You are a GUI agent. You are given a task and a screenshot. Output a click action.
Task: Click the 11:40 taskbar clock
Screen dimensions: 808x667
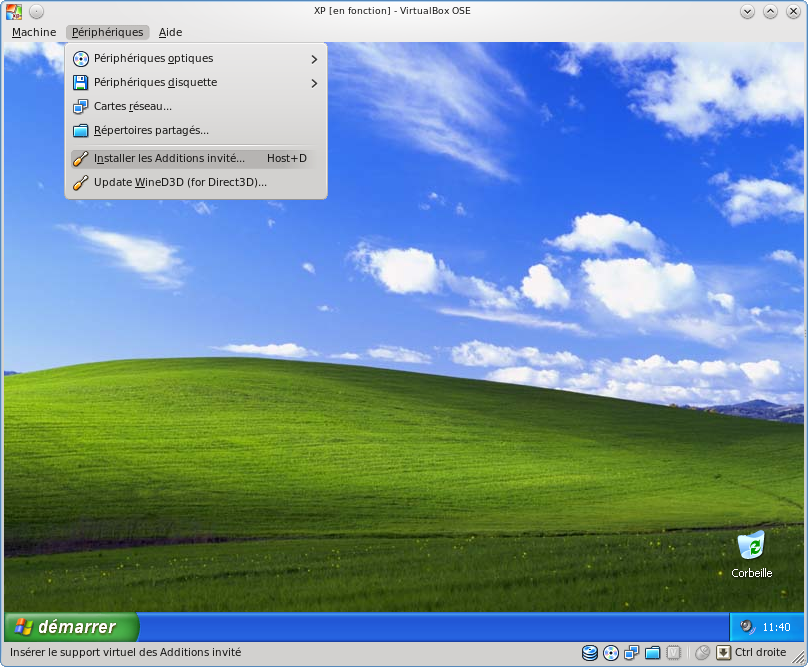pyautogui.click(x=776, y=628)
